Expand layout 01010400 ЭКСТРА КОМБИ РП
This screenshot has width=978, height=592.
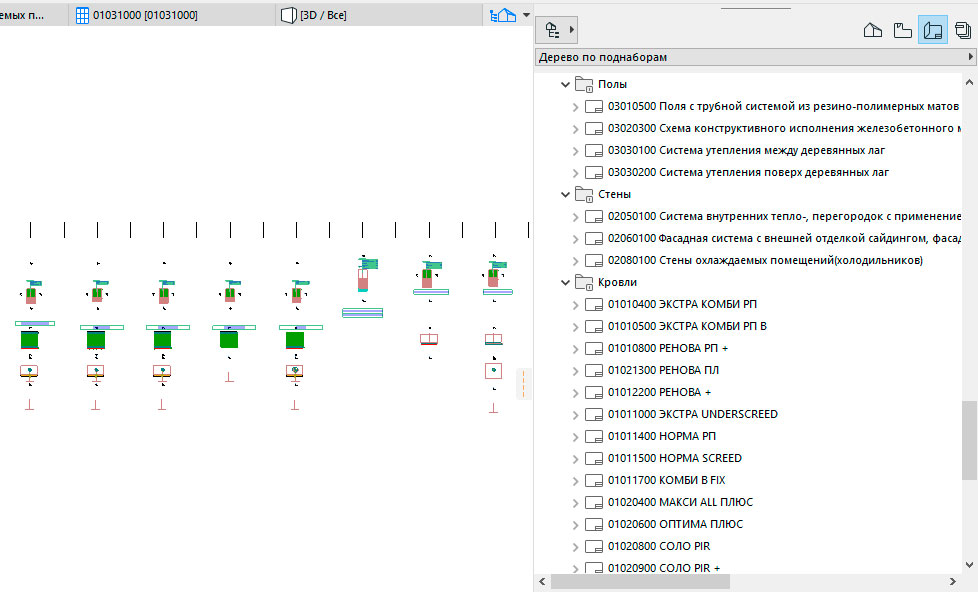point(576,304)
